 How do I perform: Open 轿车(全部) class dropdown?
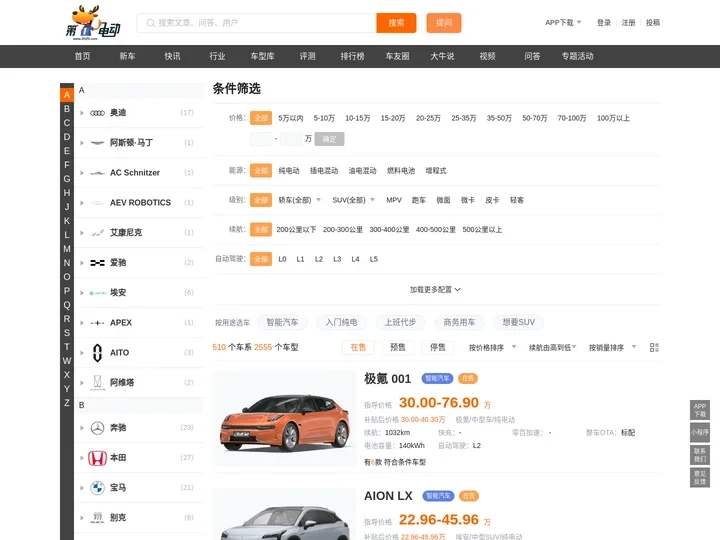coord(299,200)
